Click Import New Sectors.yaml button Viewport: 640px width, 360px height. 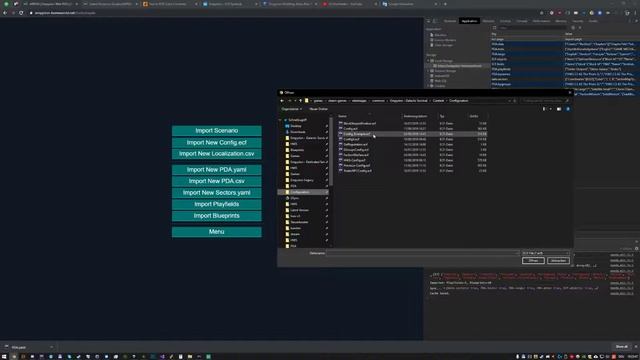216,193
